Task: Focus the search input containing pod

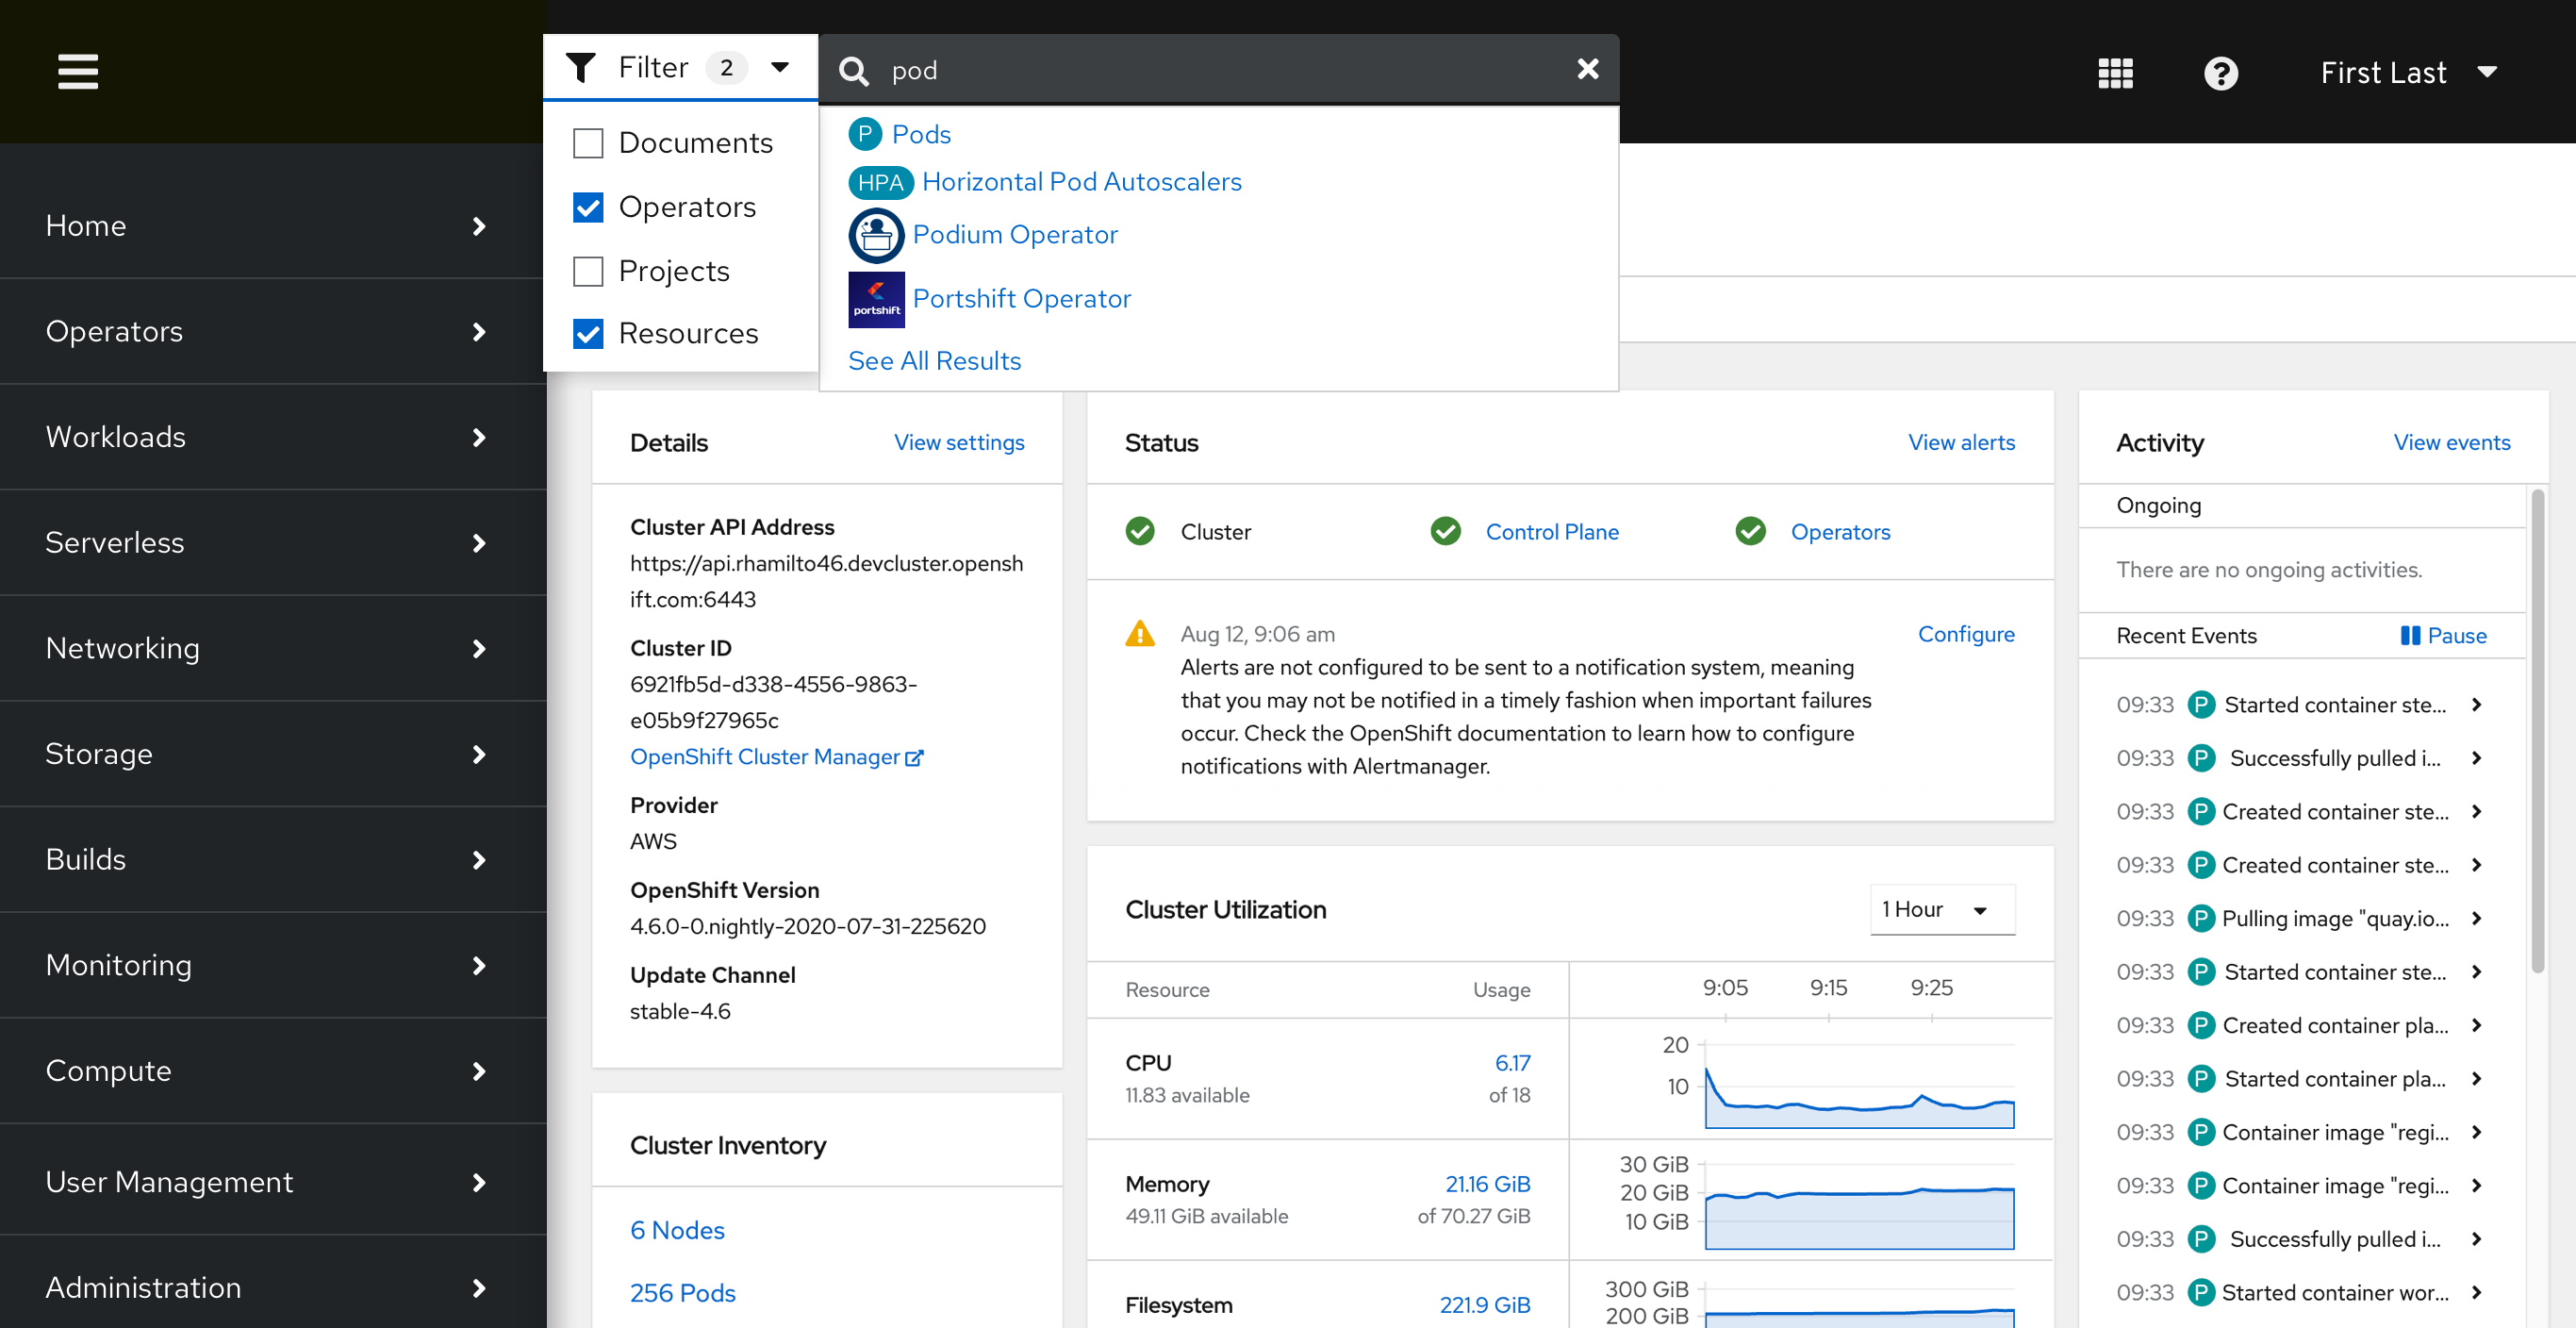Action: (1218, 69)
